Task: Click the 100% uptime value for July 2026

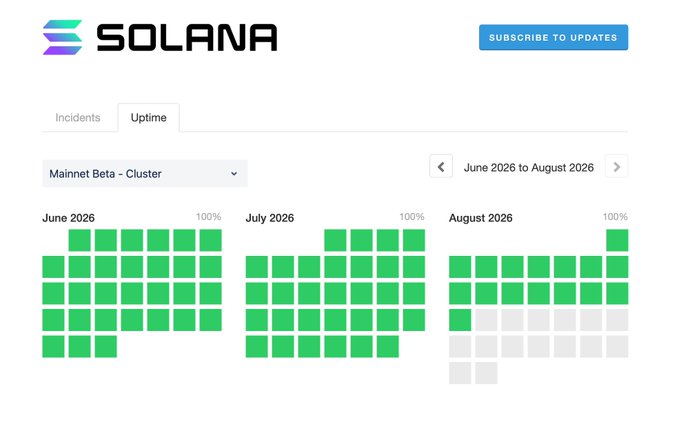Action: tap(411, 217)
